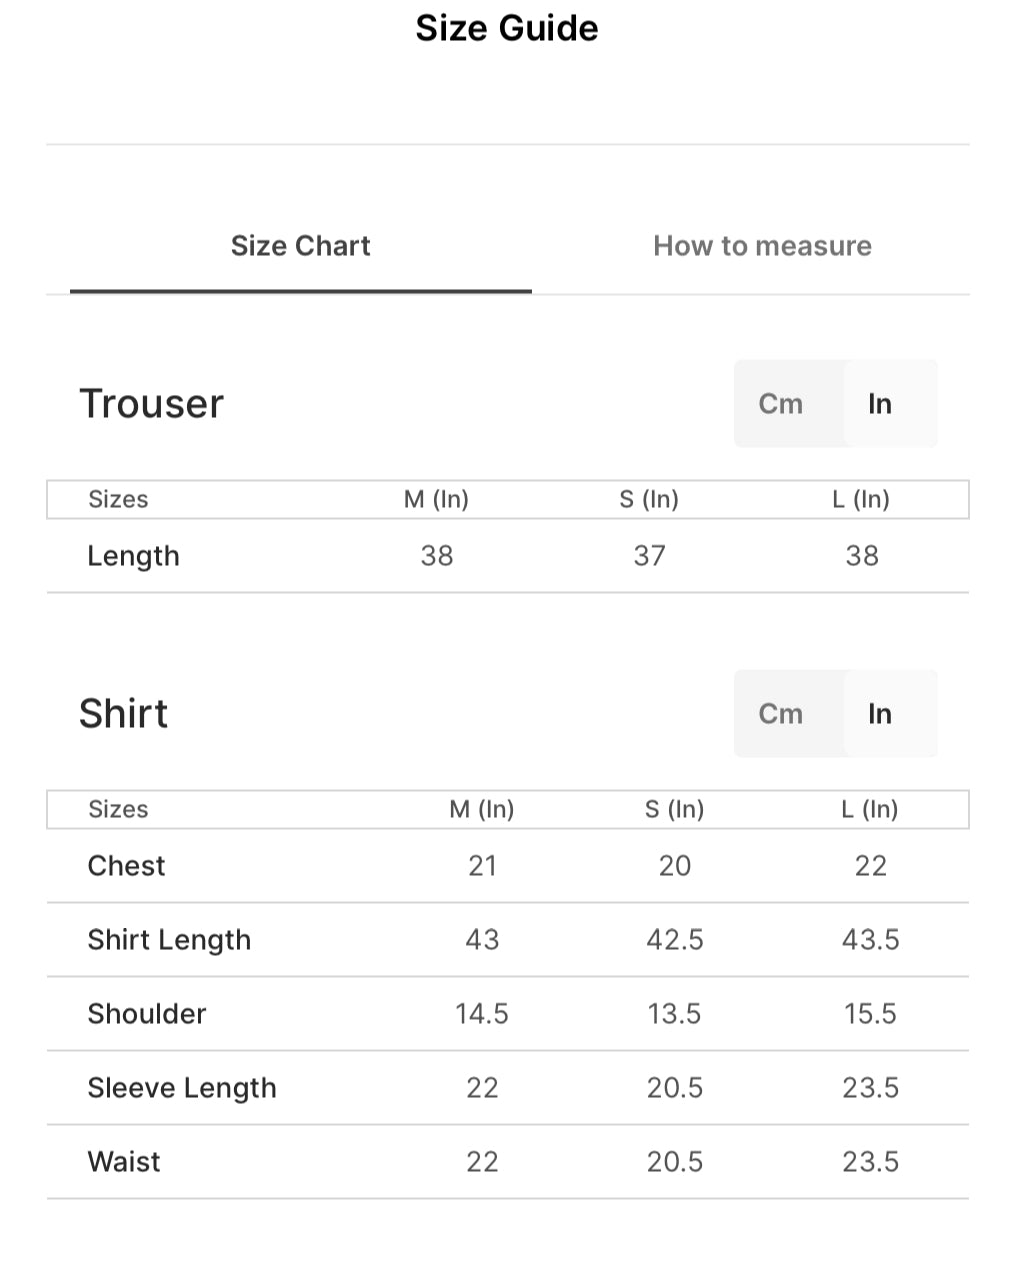Click Shirt S (In) column header
This screenshot has width=1017, height=1274.
pos(675,809)
